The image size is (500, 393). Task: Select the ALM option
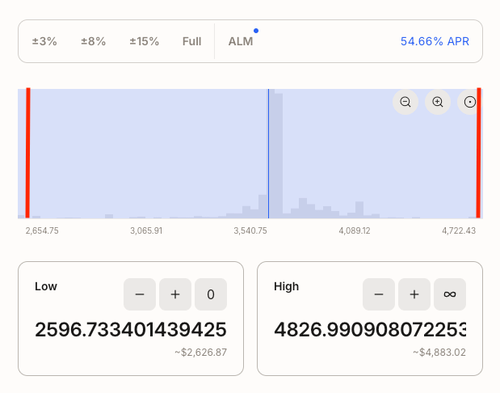(241, 41)
